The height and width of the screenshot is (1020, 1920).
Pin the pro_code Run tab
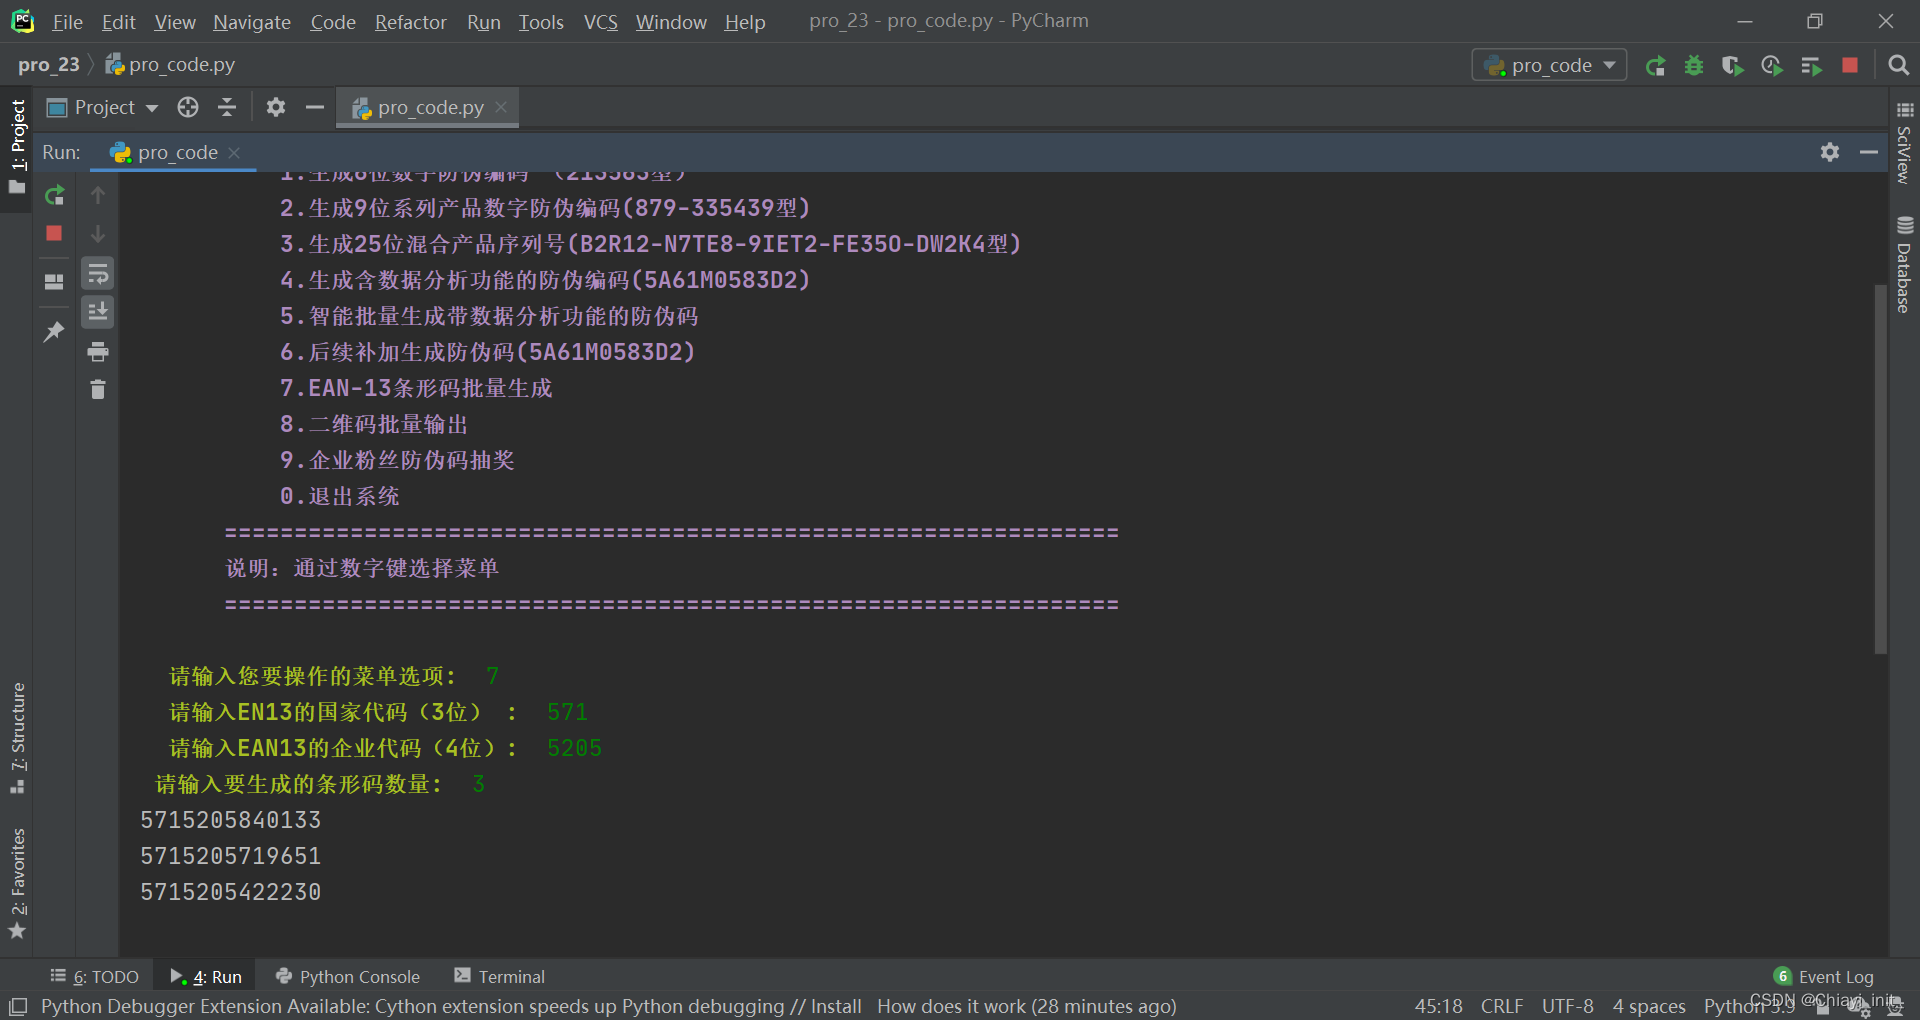(55, 331)
